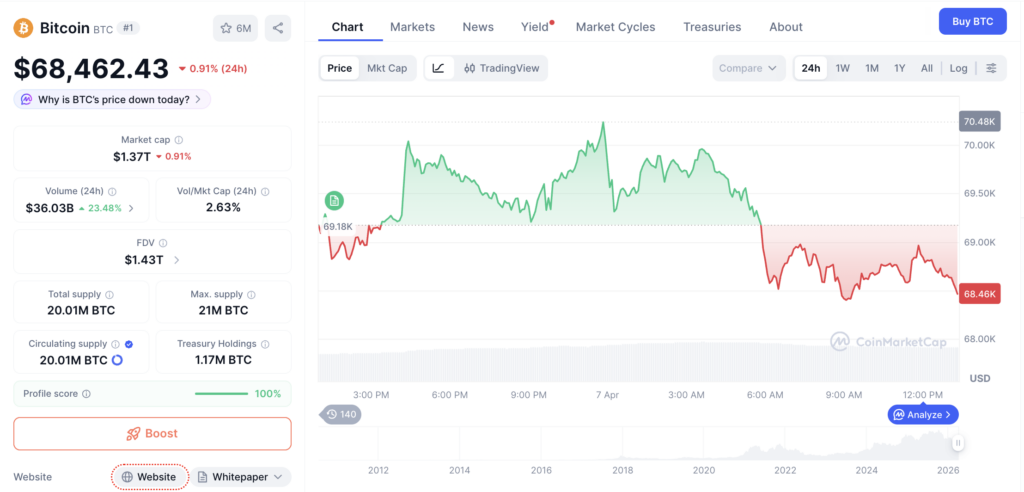Screen dimensions: 1024x492
Task: Show Treasury Holdings info icon
Action: tap(264, 344)
